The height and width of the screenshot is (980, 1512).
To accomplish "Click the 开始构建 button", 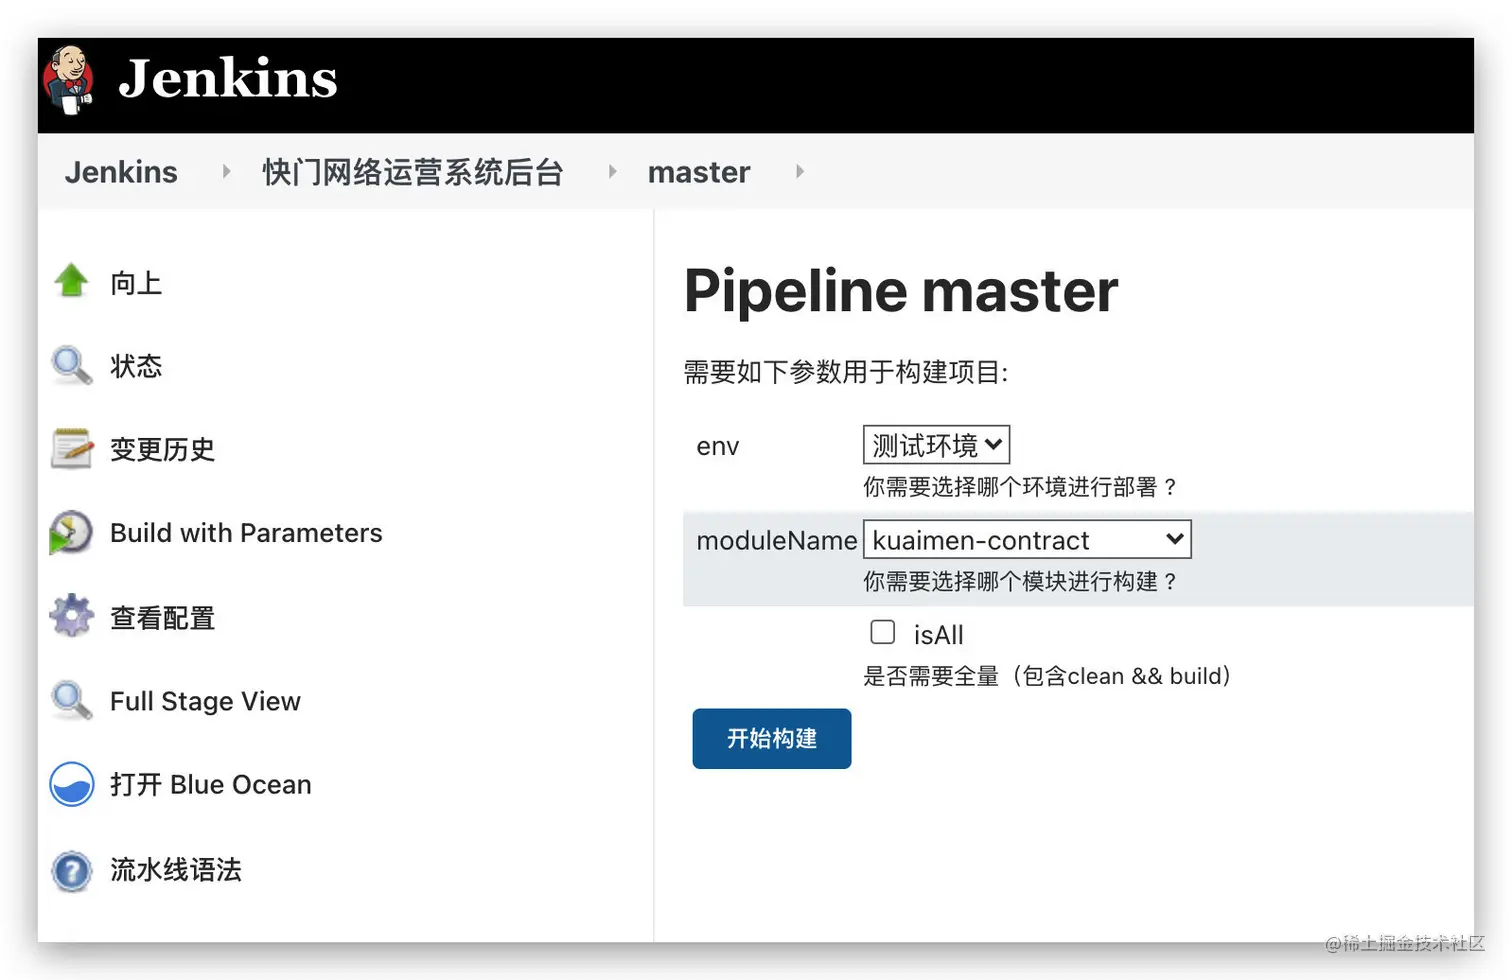I will [x=772, y=738].
